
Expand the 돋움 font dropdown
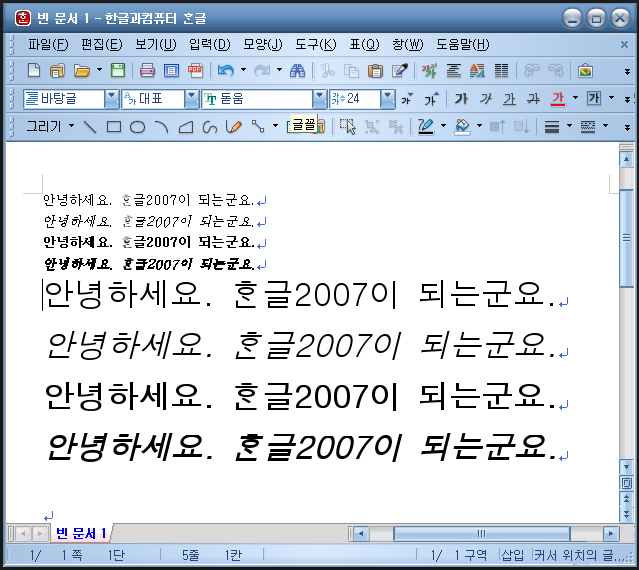click(x=320, y=98)
